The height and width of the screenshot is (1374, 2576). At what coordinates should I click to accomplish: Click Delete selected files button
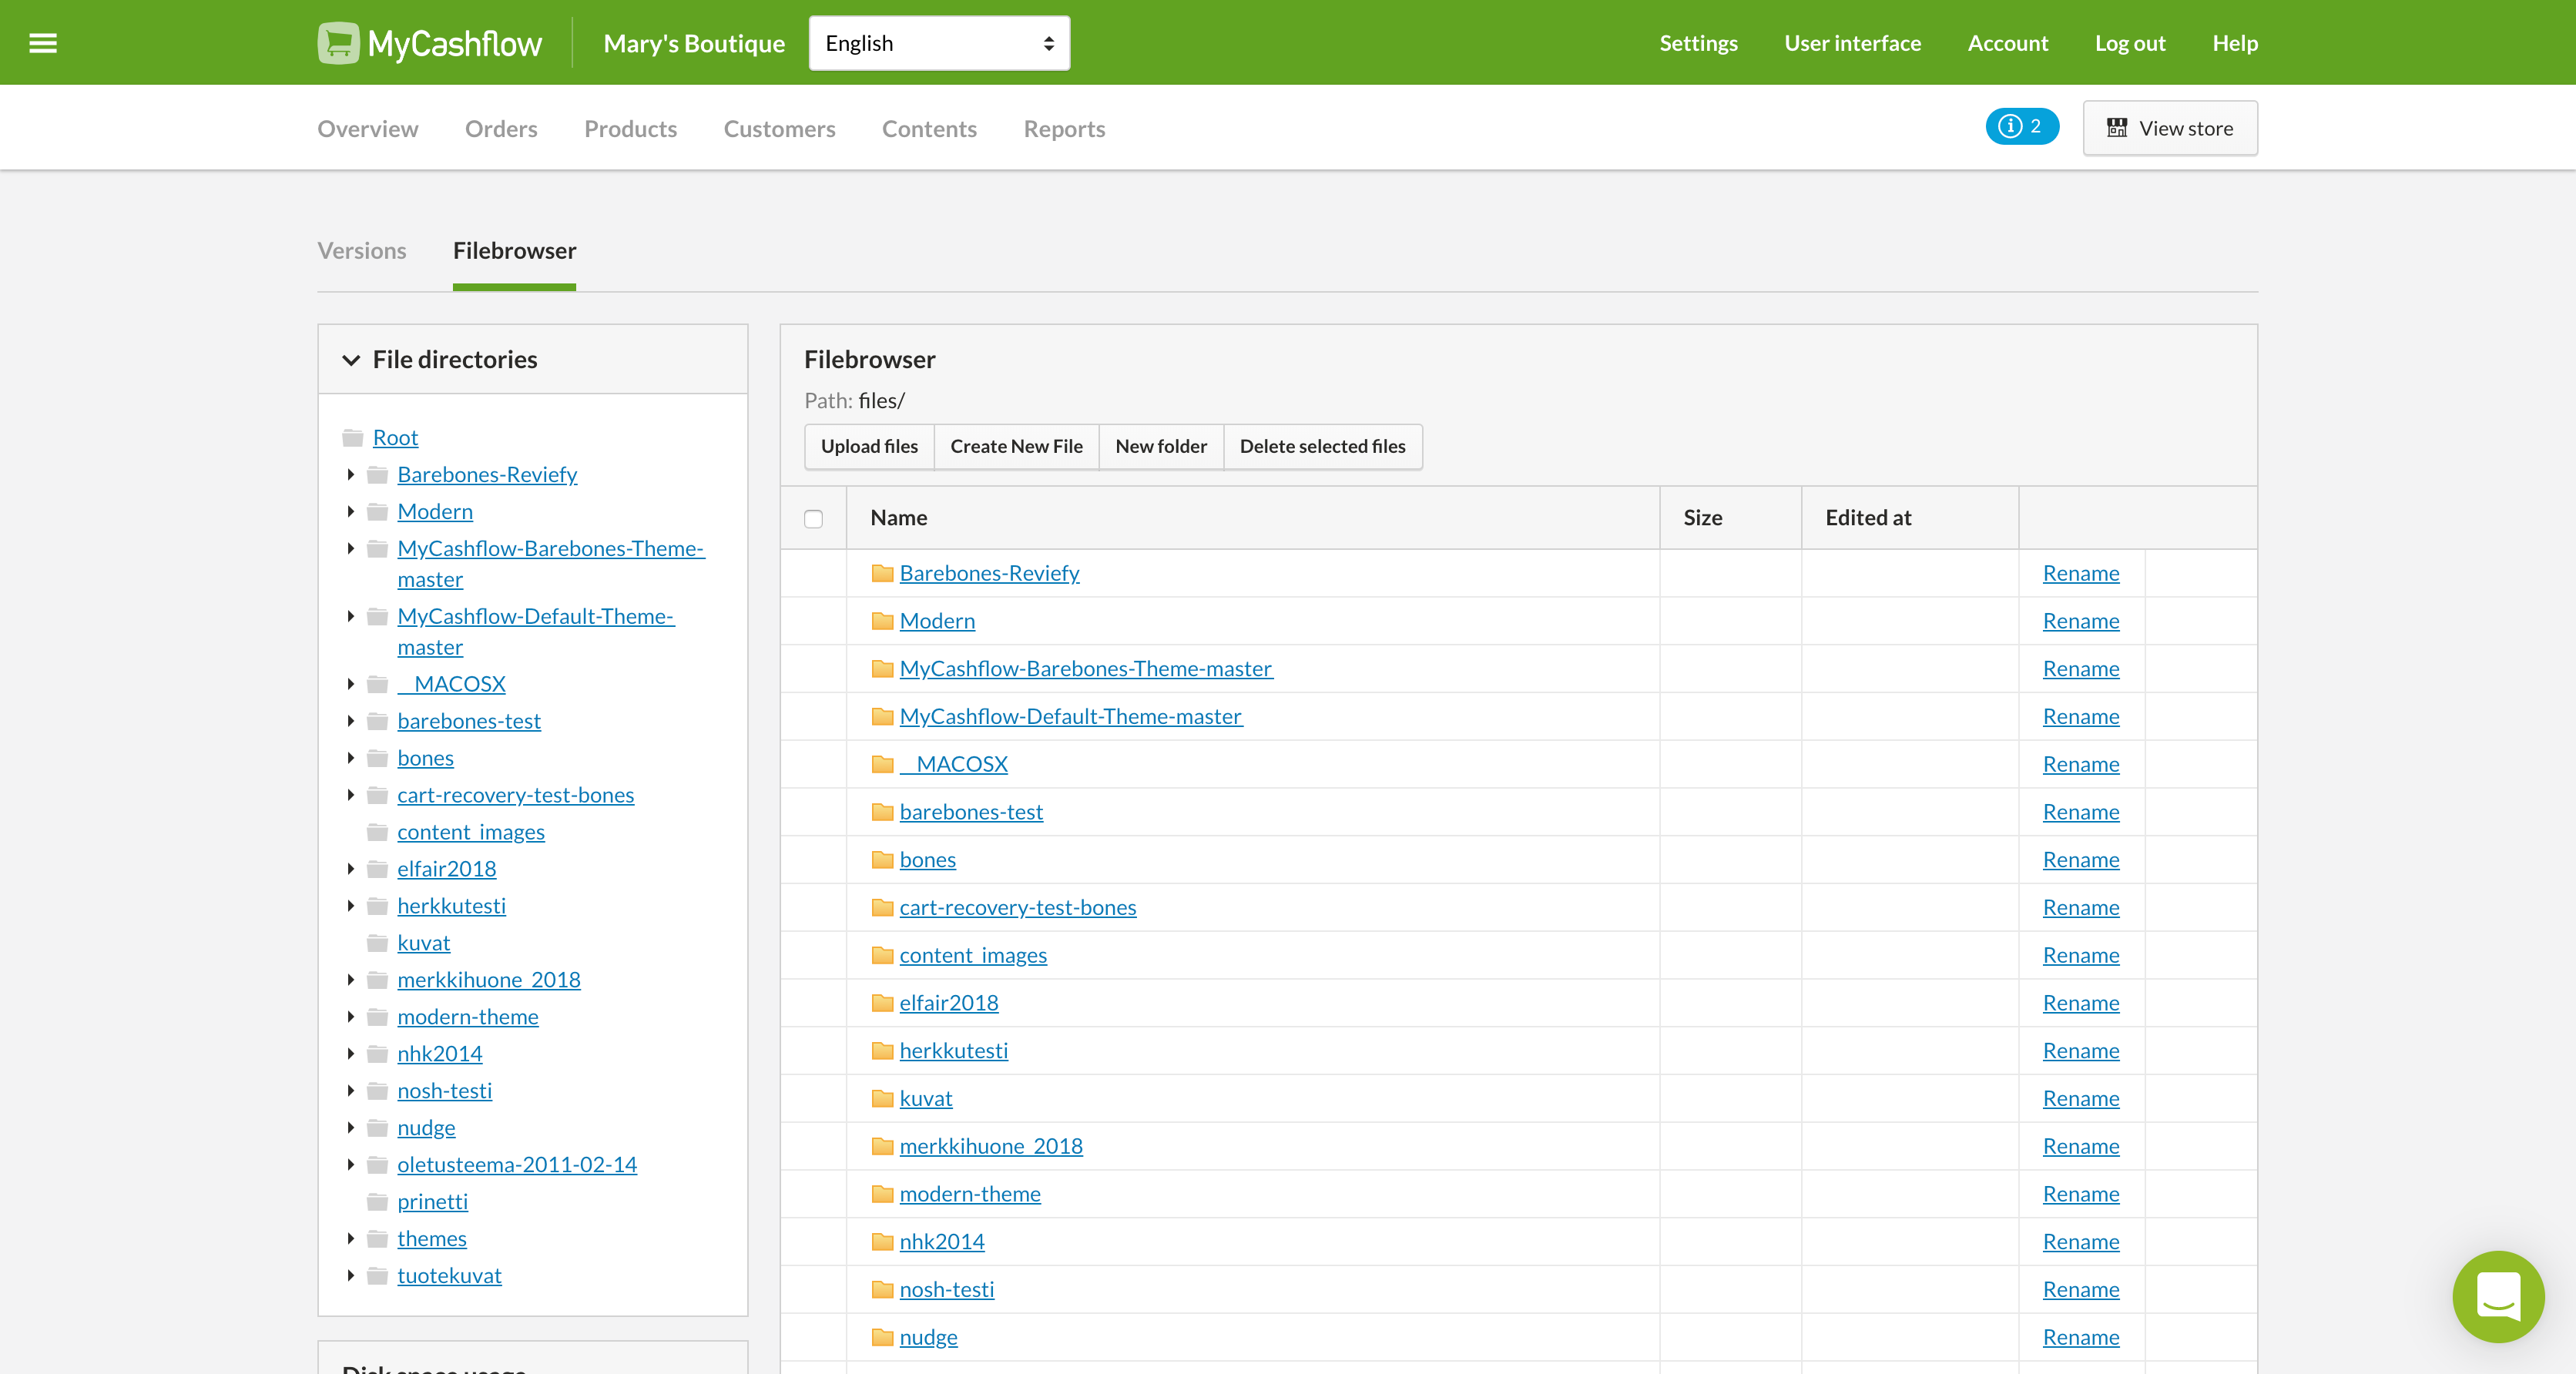[x=1322, y=446]
